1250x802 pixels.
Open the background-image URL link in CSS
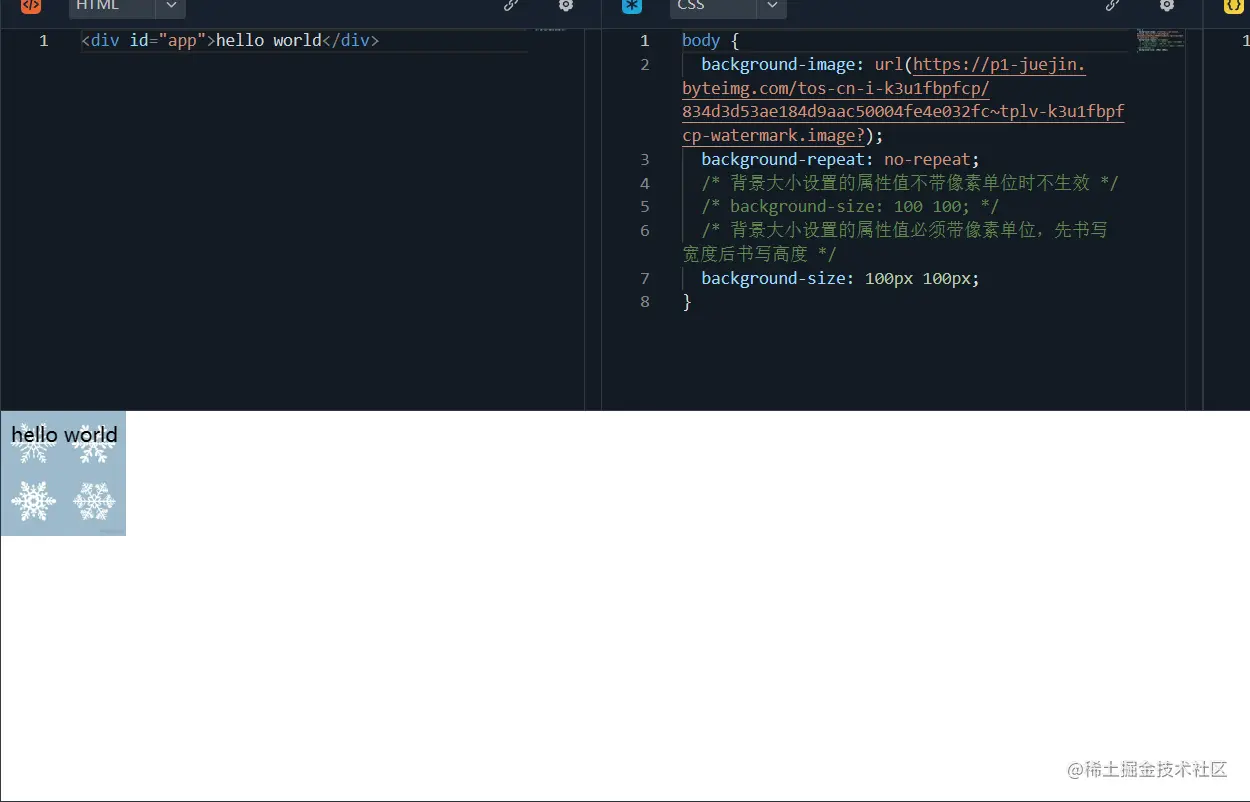point(903,100)
